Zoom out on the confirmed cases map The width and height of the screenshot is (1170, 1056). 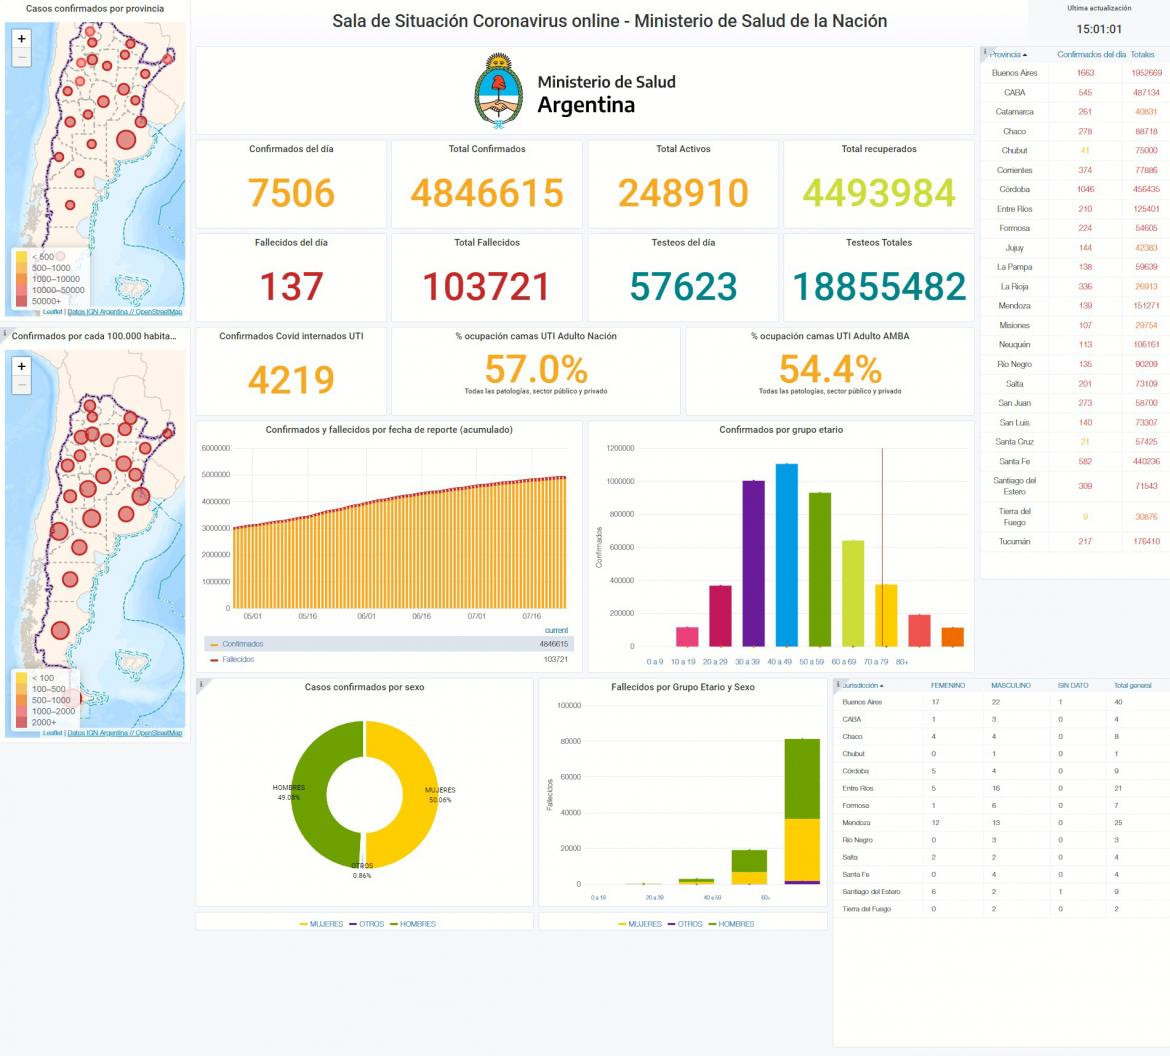coord(22,57)
